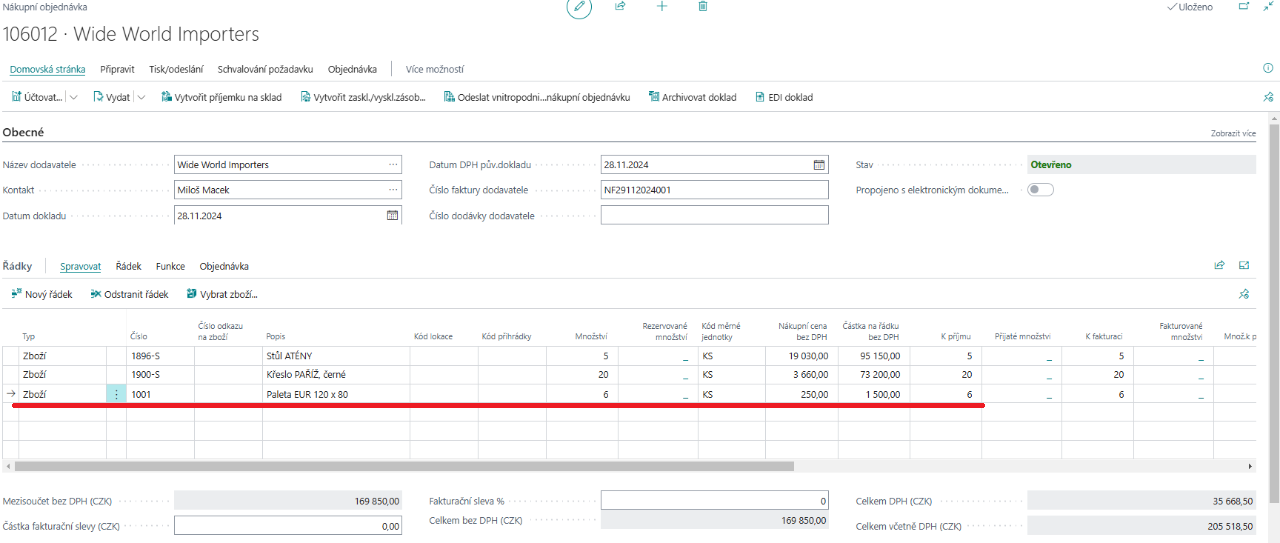Open document in new window icon
Viewport: 1280px width, 543px height.
(x=1244, y=7)
